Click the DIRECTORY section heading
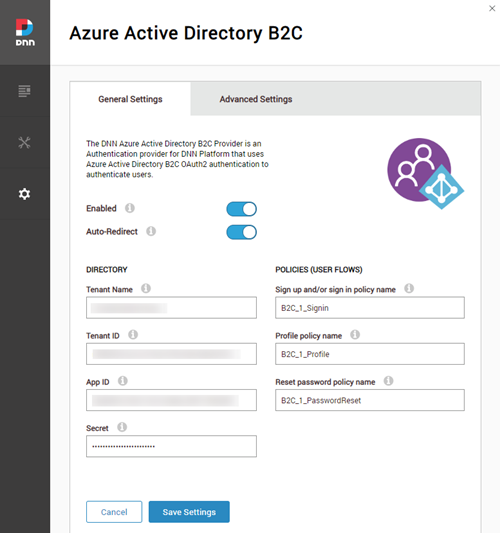This screenshot has height=533, width=500. pos(107,270)
